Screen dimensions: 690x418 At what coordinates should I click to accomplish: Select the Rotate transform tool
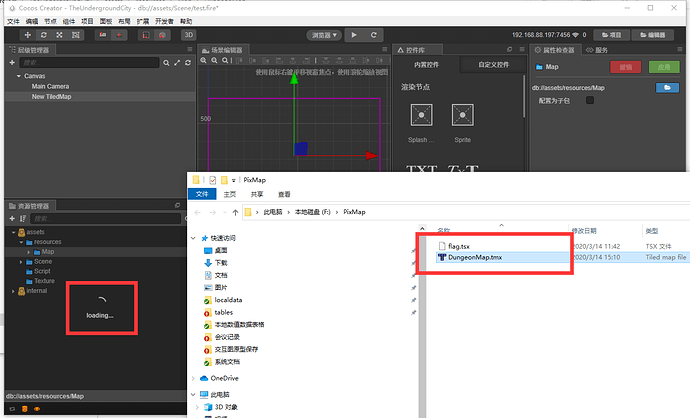43,35
